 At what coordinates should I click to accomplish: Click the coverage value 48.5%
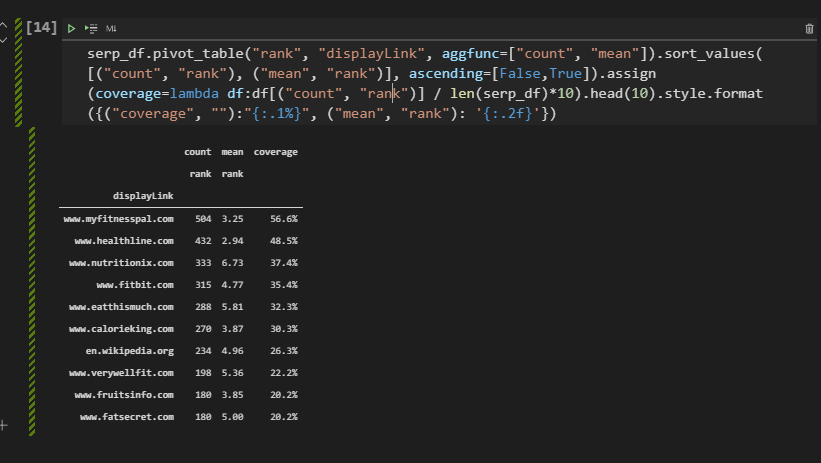coord(284,241)
